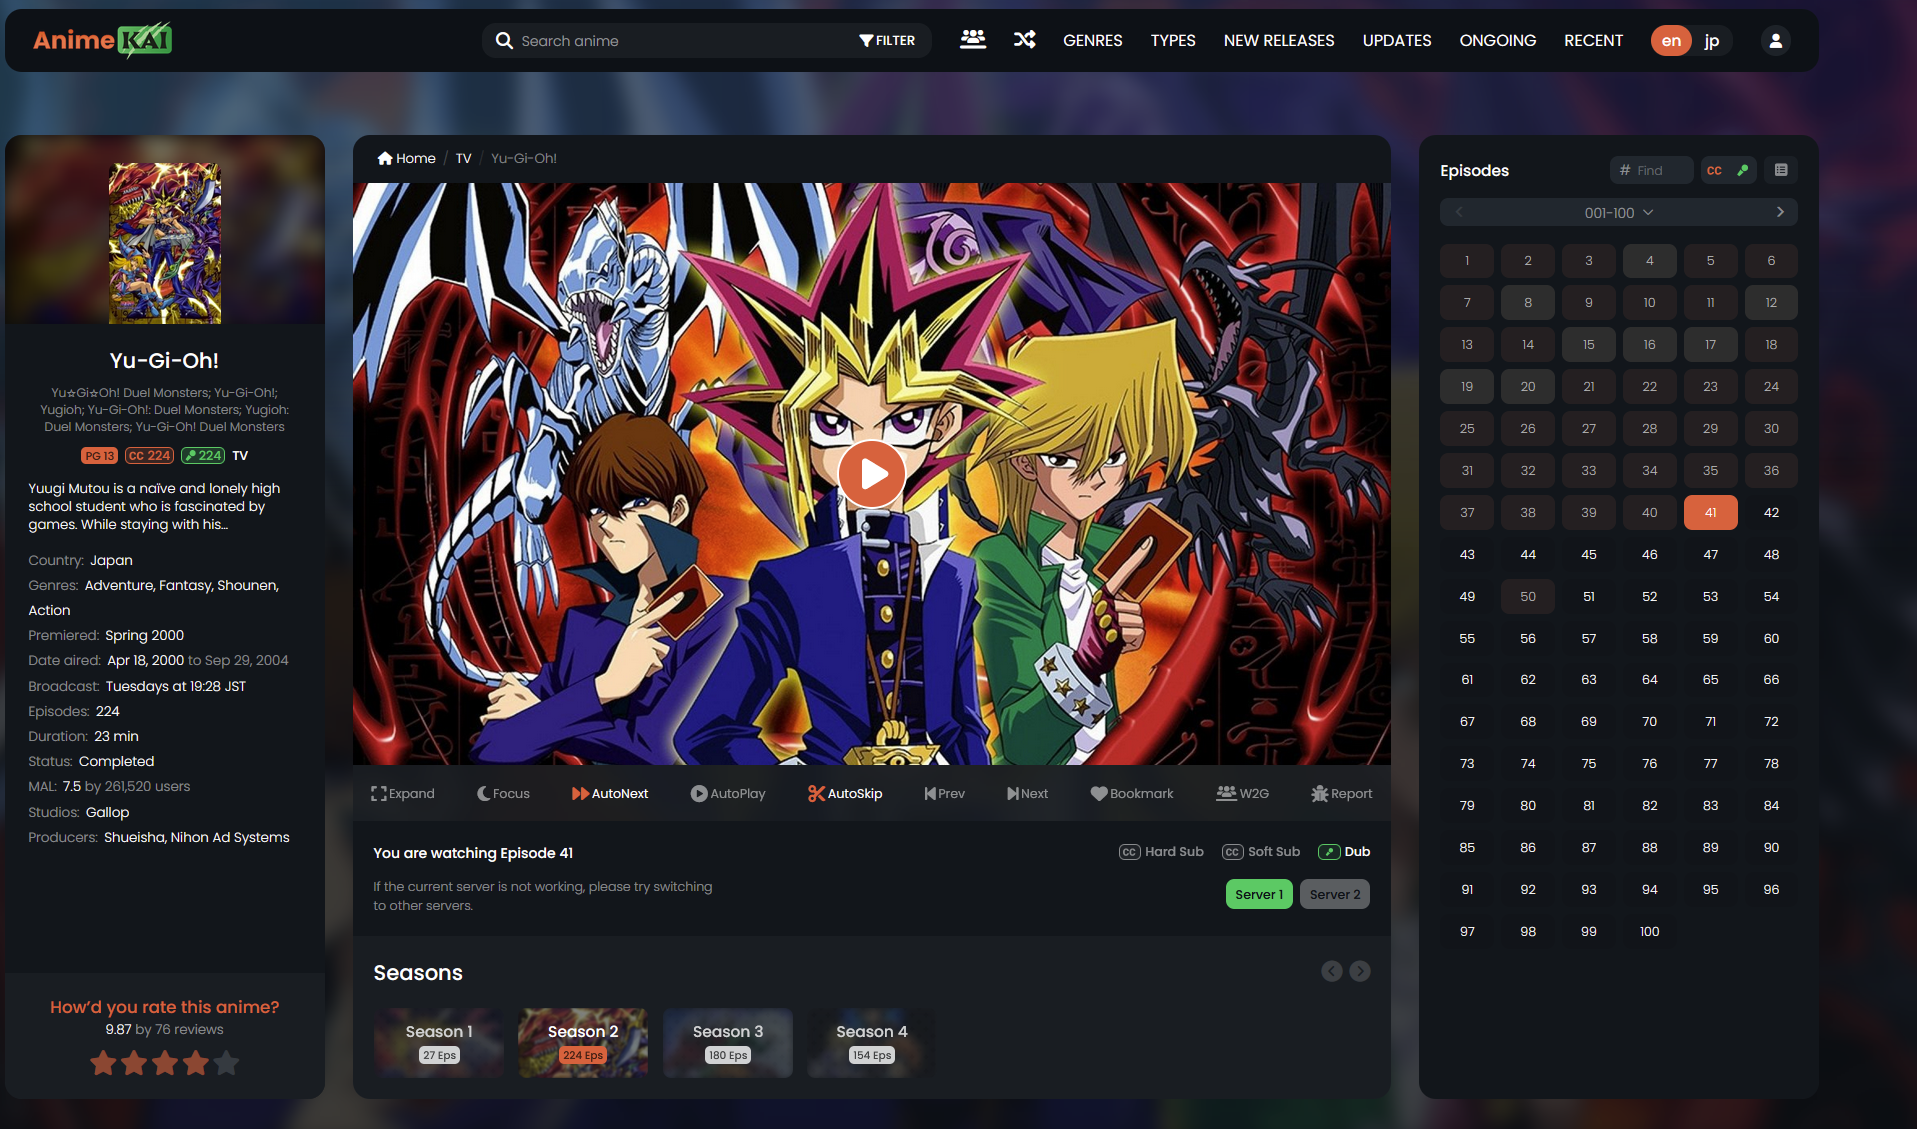1917x1129 pixels.
Task: Play the video with center play button
Action: coord(871,473)
